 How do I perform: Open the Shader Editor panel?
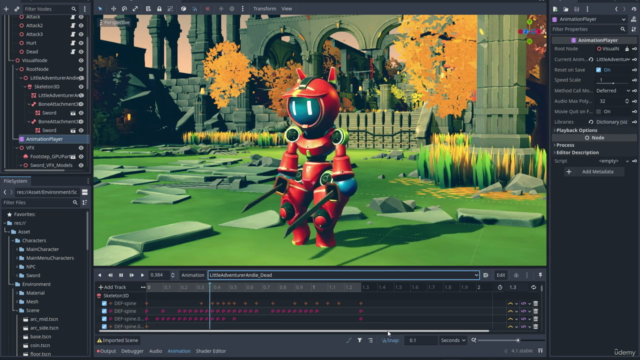[x=211, y=351]
